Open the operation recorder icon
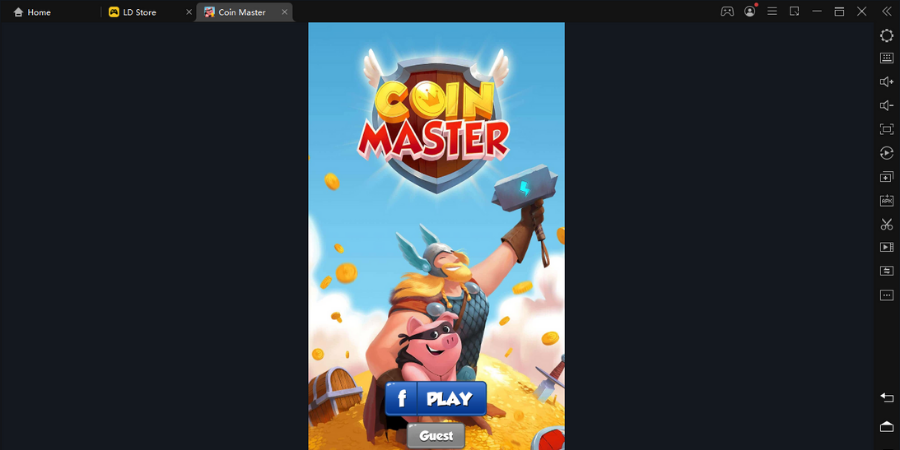Viewport: 900px width, 450px height. point(886,153)
